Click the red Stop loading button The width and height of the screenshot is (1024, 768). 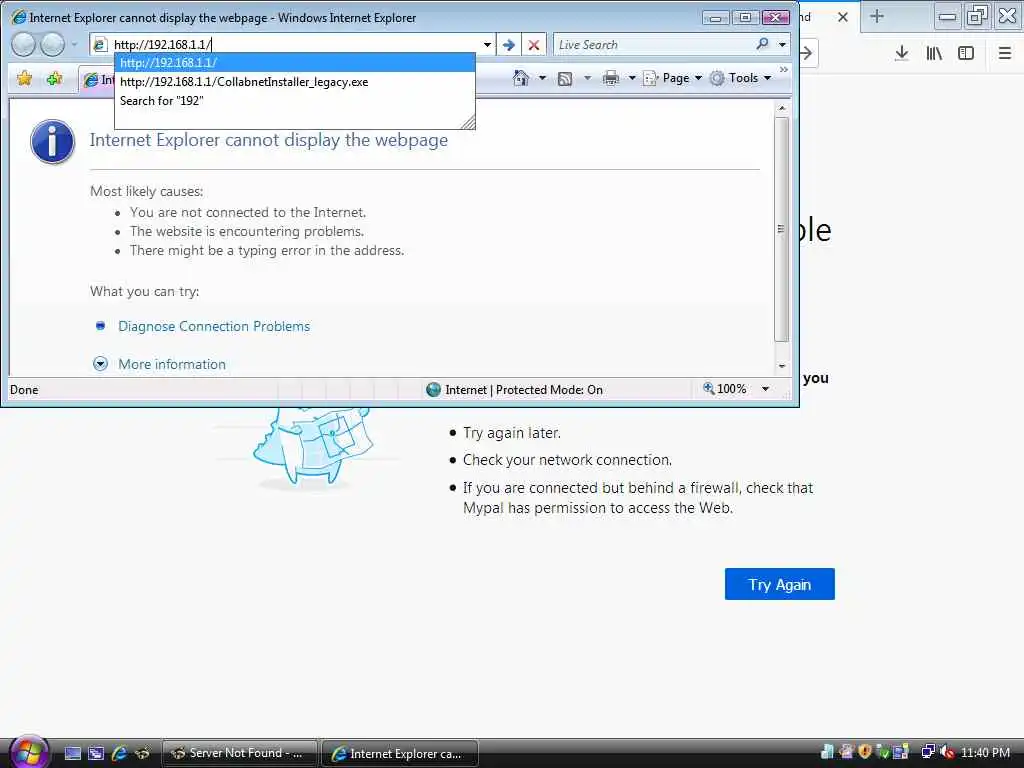click(534, 44)
